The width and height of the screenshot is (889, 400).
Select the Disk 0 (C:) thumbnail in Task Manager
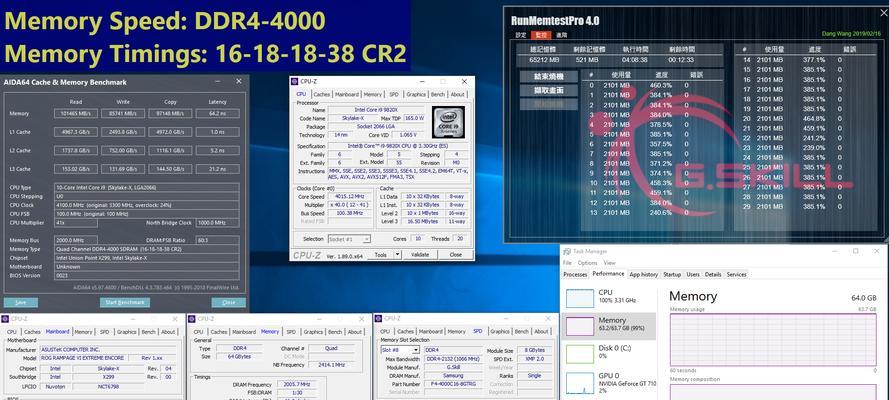579,354
